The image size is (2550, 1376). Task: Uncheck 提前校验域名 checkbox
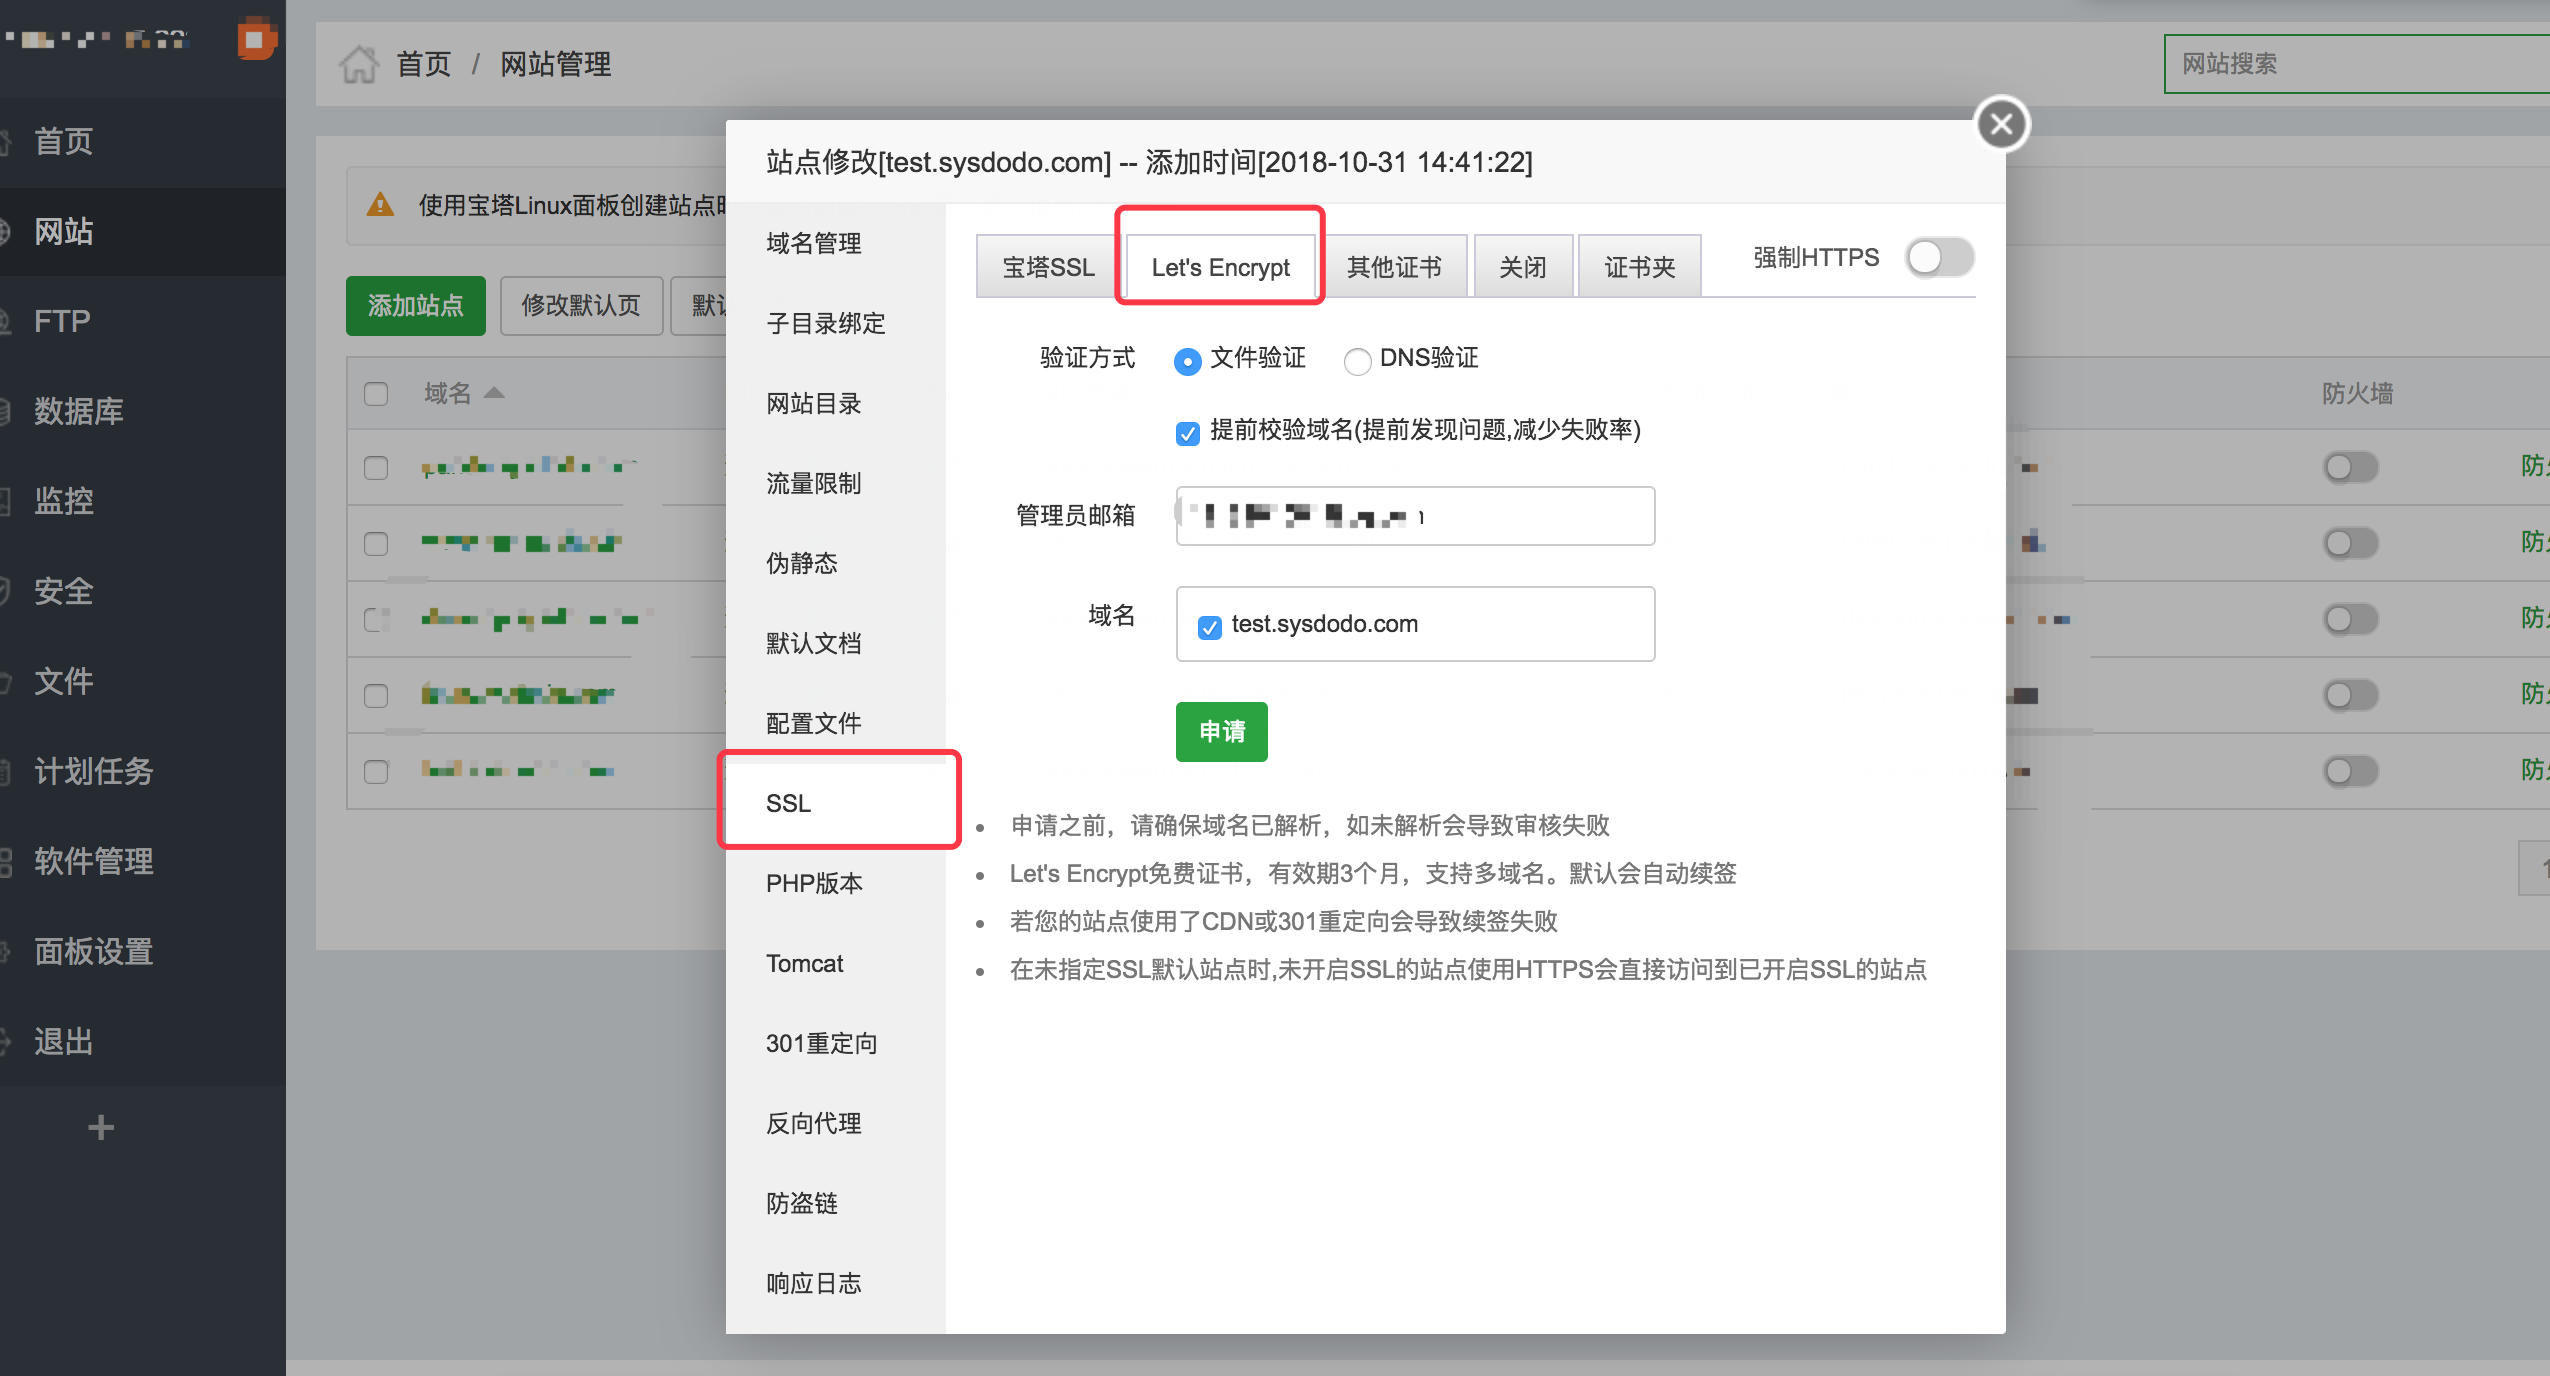click(x=1188, y=432)
